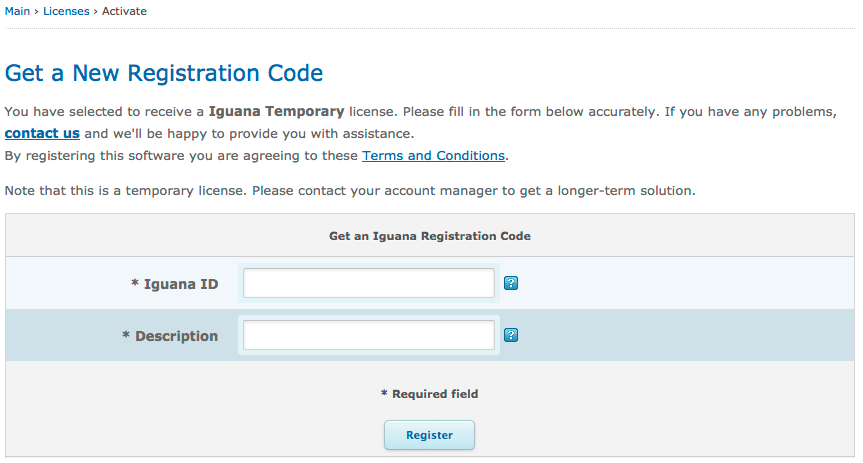Viewport: 863px width, 463px height.
Task: Click the help icon beside Iguana ID
Action: 511,283
